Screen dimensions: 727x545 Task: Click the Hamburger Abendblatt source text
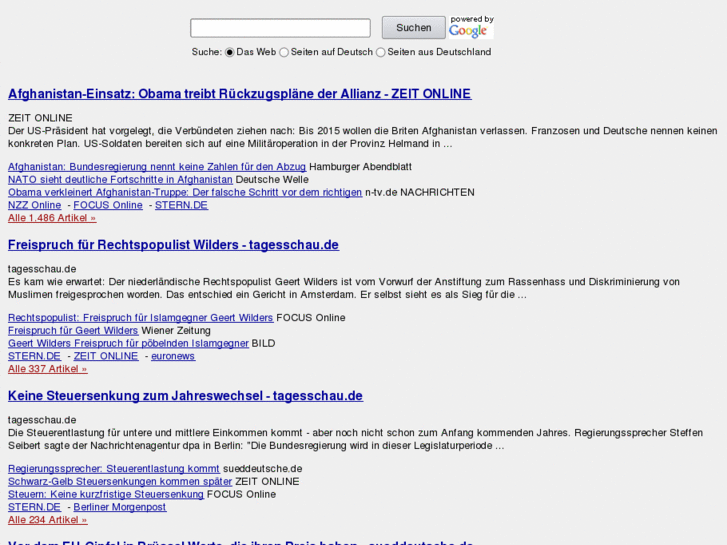(360, 167)
